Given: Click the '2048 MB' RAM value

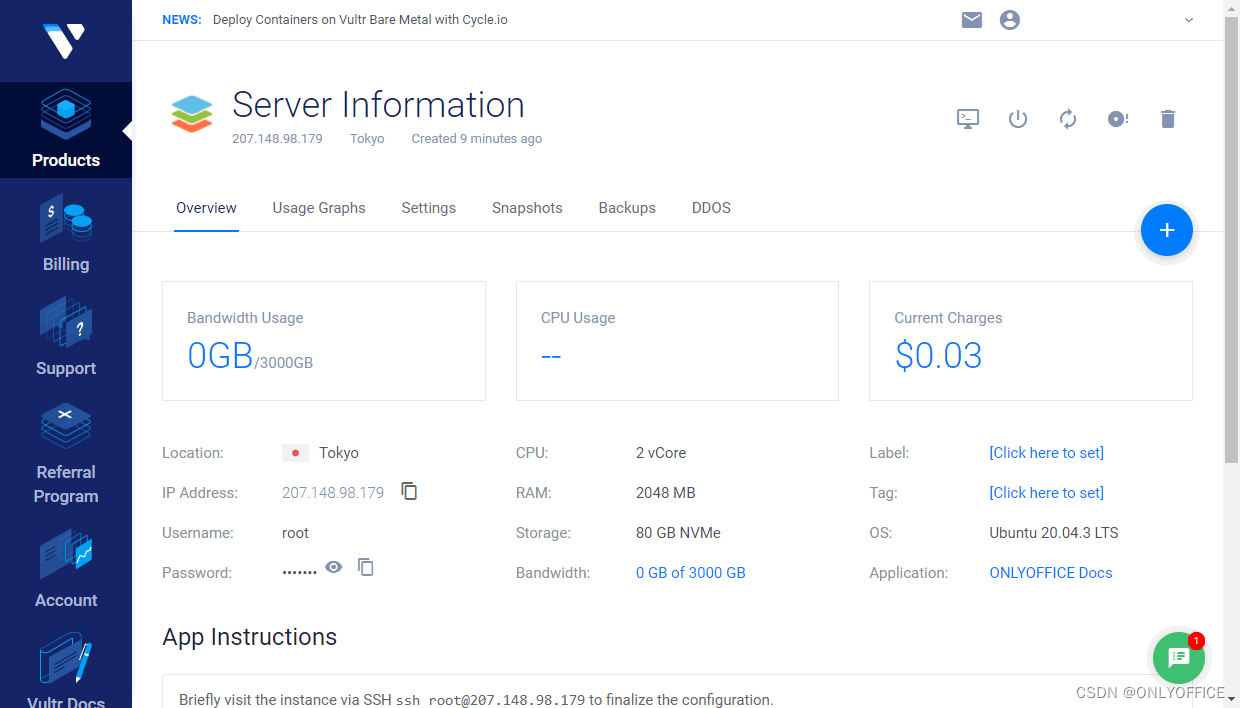Looking at the screenshot, I should [x=665, y=493].
